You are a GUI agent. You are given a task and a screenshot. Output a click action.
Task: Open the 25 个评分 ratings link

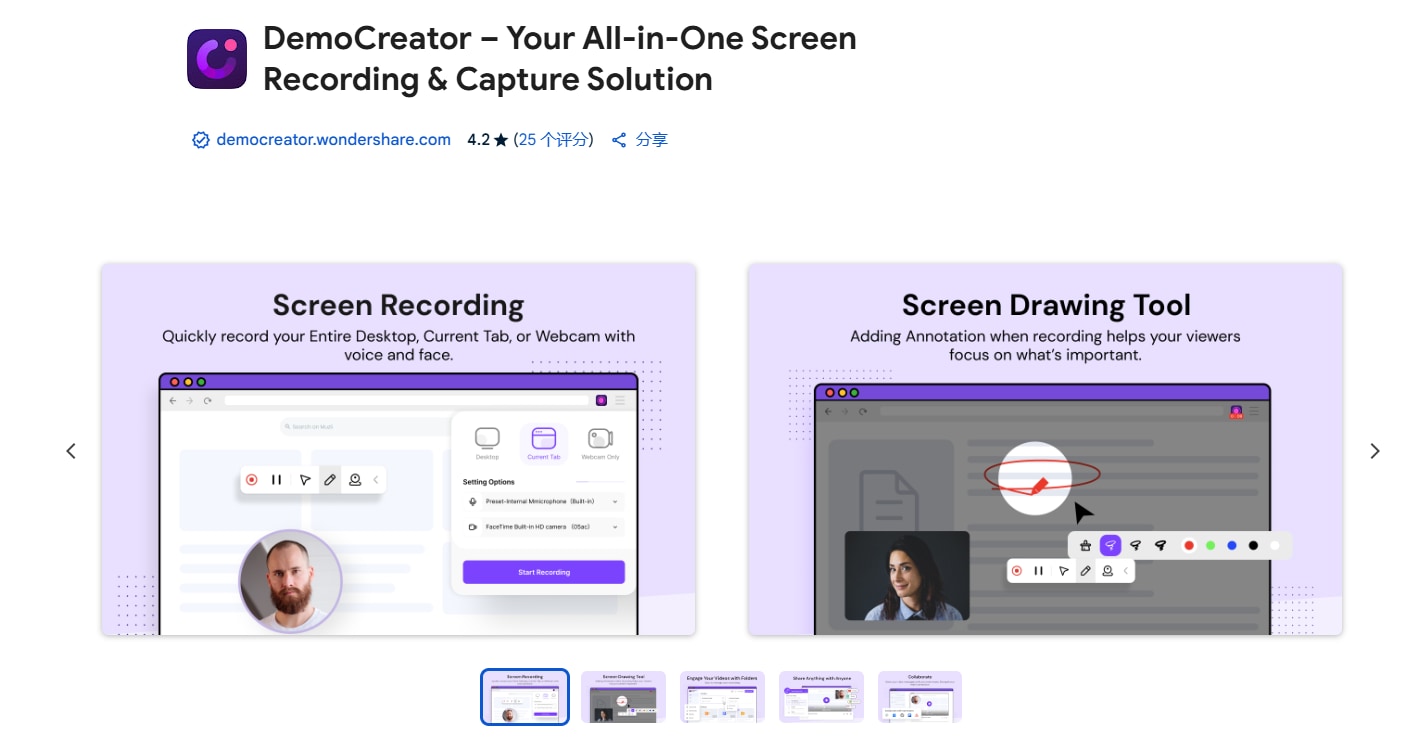click(x=553, y=140)
